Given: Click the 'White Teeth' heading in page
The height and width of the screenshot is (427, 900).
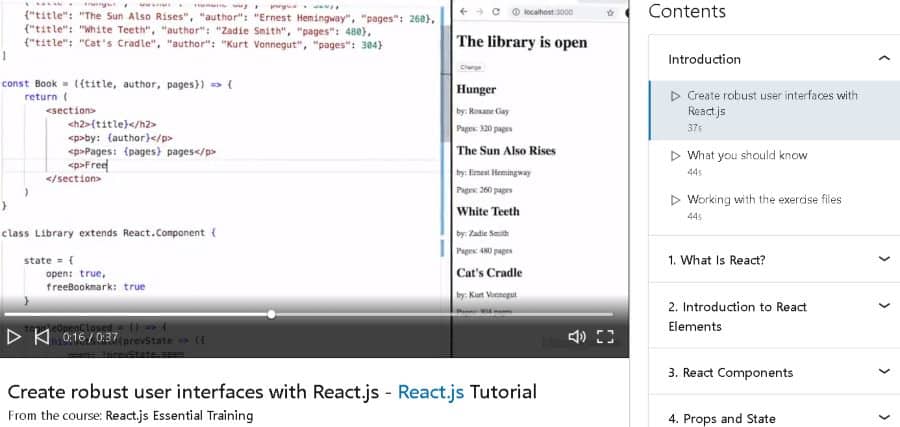Looking at the screenshot, I should (x=488, y=212).
